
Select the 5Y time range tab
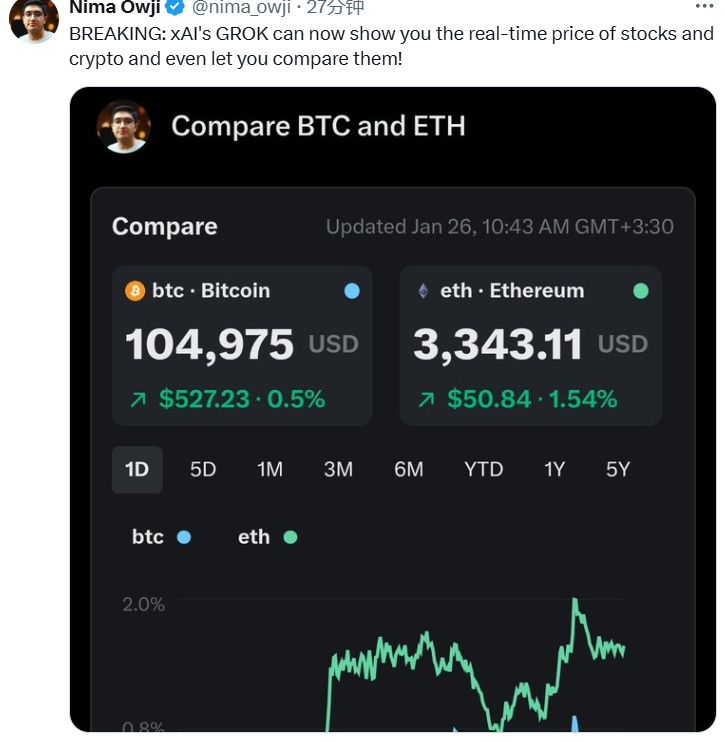point(618,469)
